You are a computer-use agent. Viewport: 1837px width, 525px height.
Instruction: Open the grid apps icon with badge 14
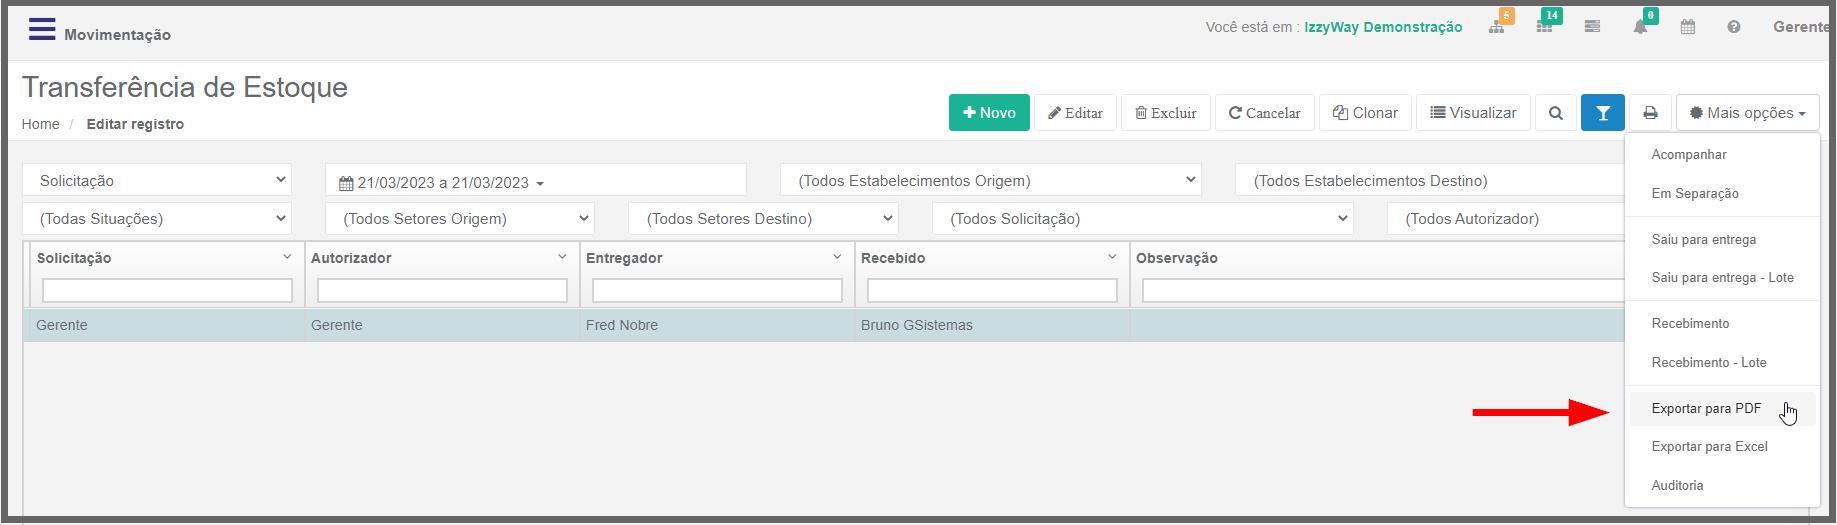coord(1545,27)
